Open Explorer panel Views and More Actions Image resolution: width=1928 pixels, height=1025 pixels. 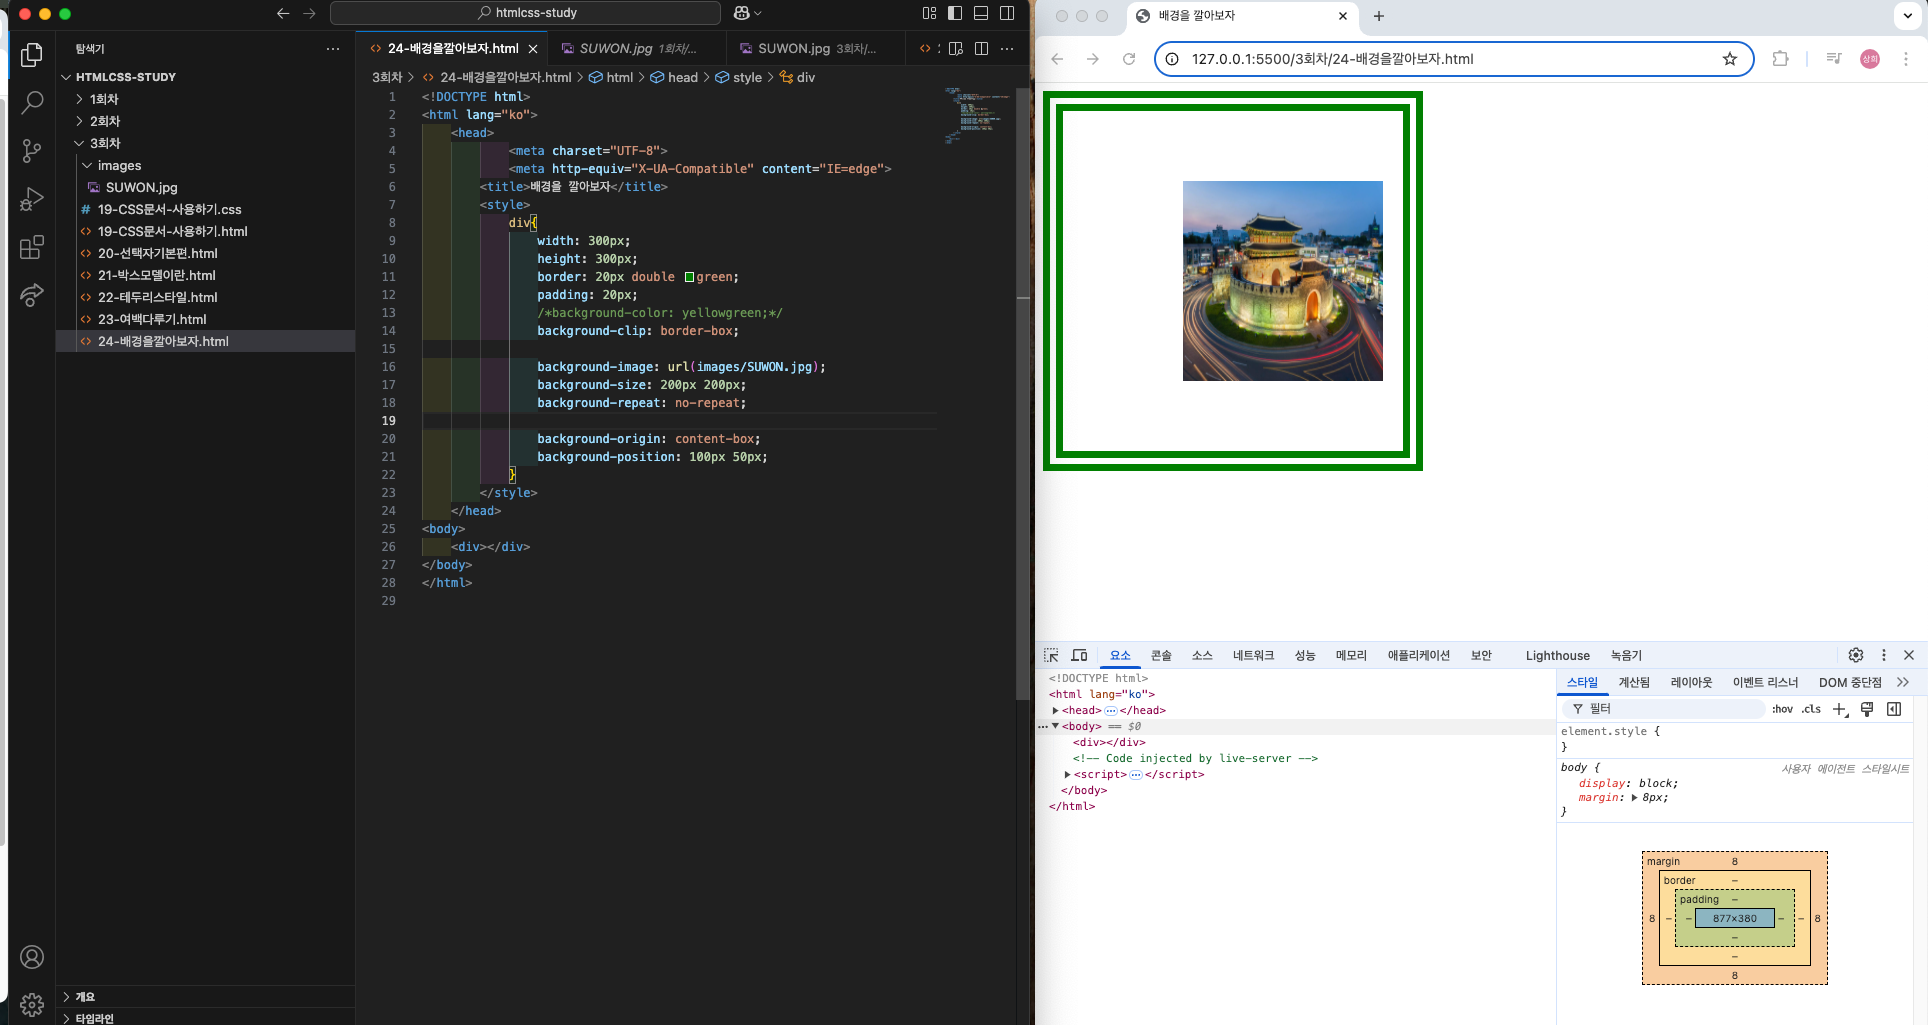click(333, 49)
